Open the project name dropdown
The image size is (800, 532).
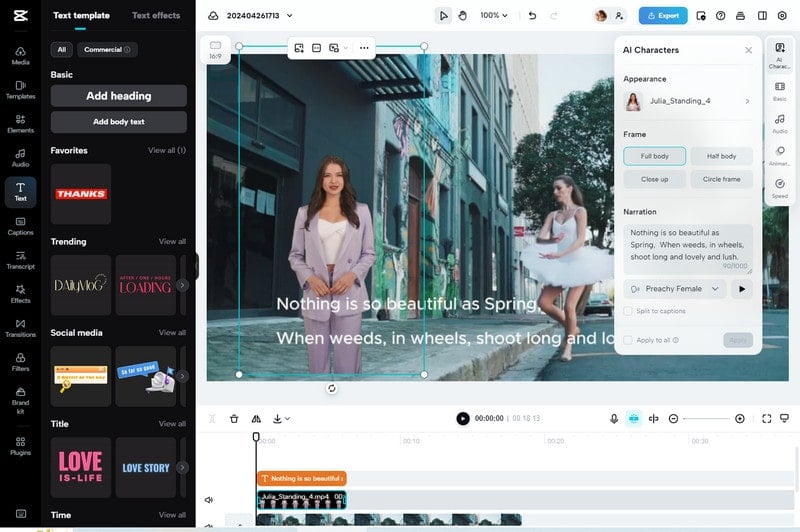tap(290, 16)
